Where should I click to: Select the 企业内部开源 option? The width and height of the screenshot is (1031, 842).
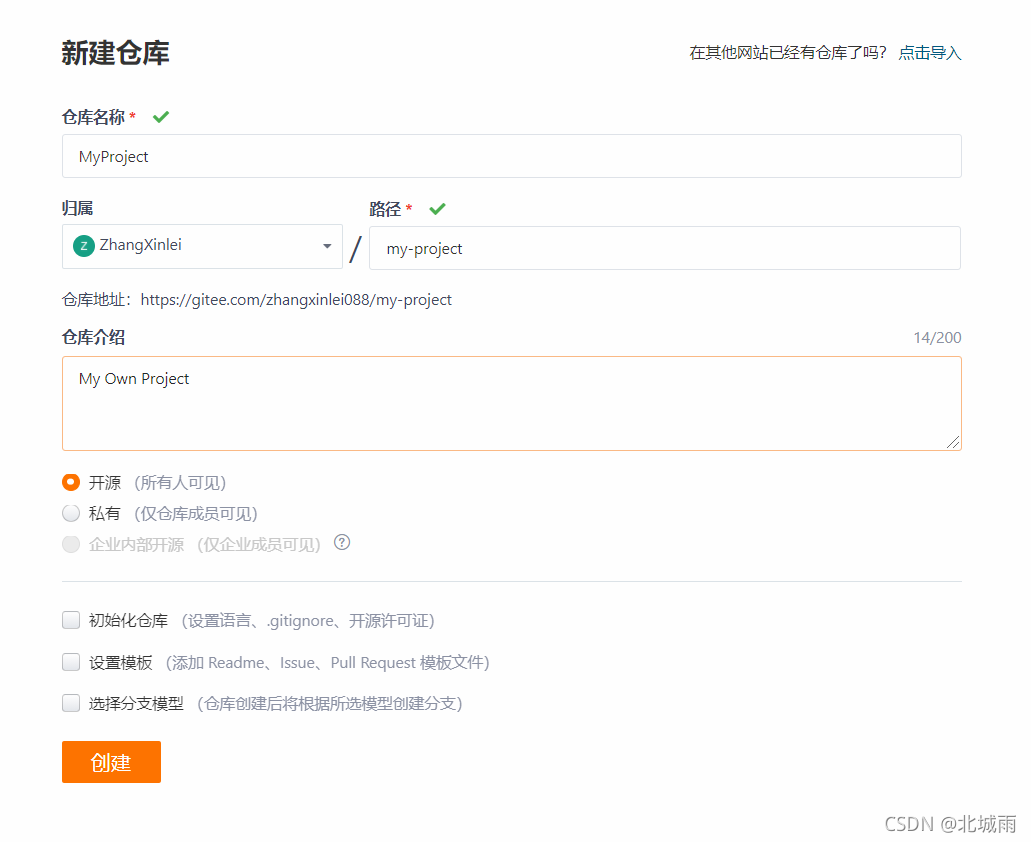[70, 544]
